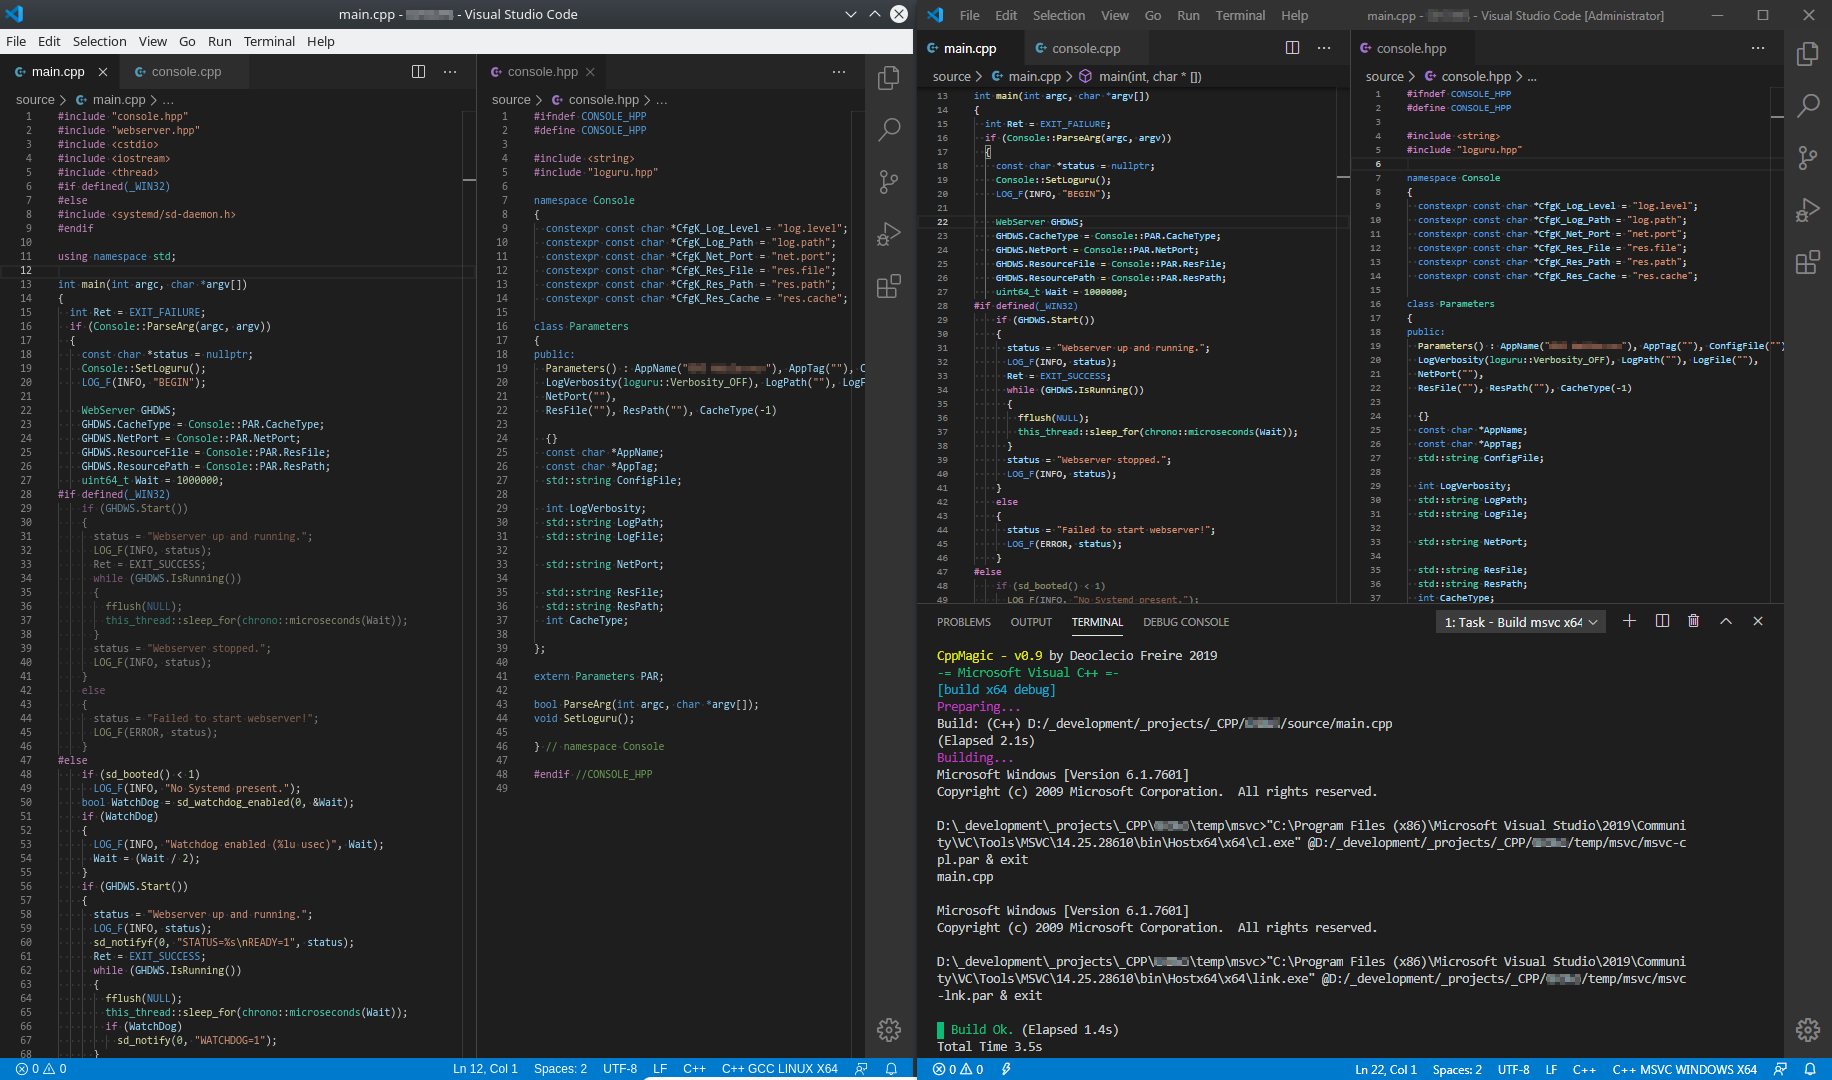Open the Selection menu in the left window
The width and height of the screenshot is (1832, 1080).
99,41
